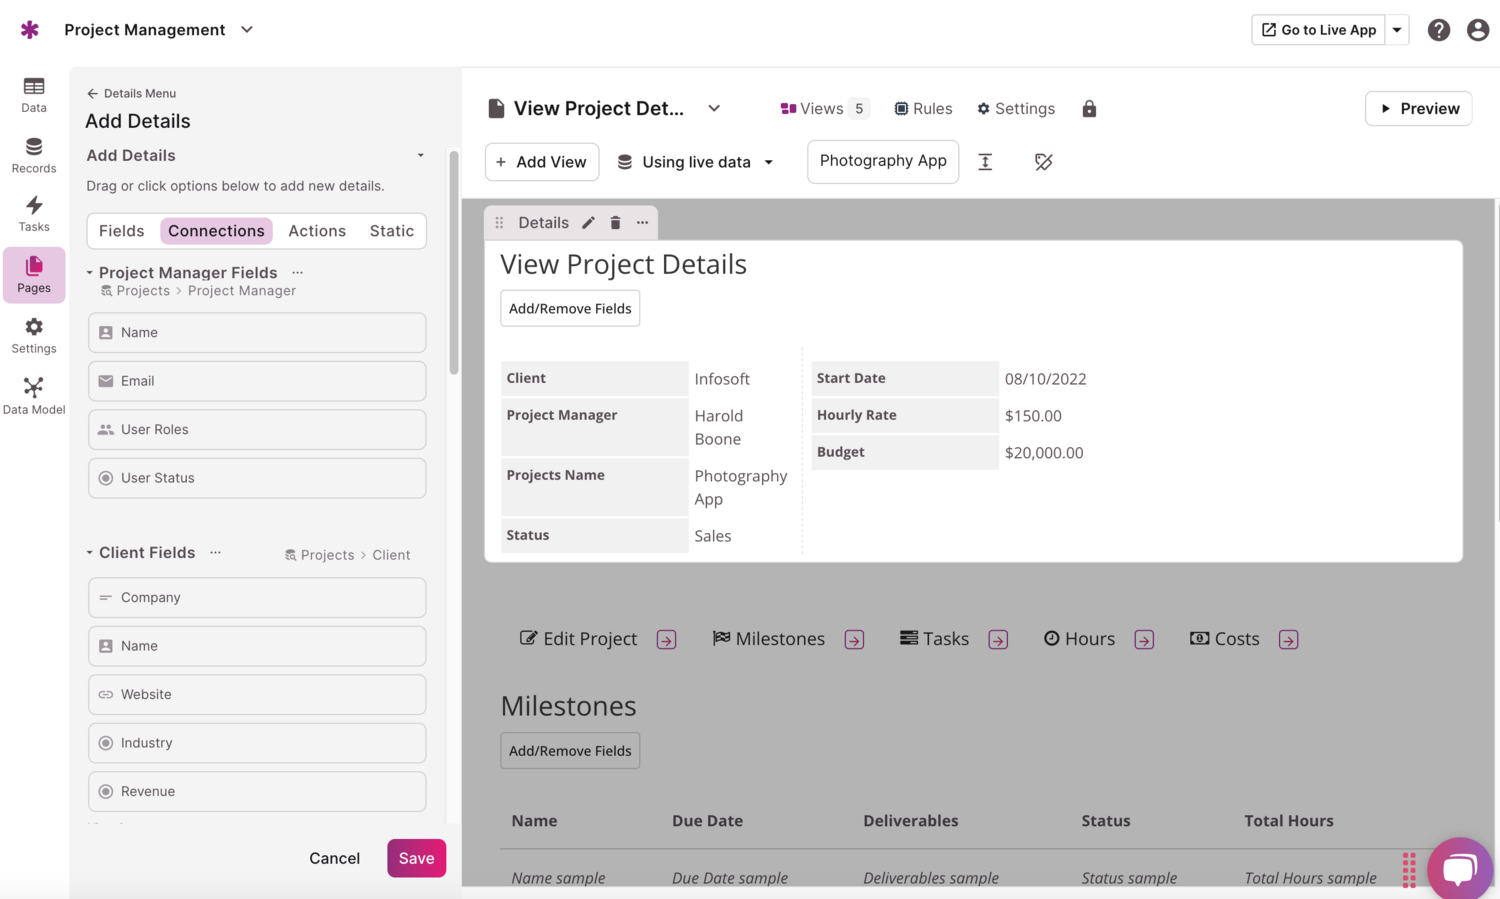The image size is (1500, 899).
Task: Open Data Model from sidebar
Action: click(34, 395)
